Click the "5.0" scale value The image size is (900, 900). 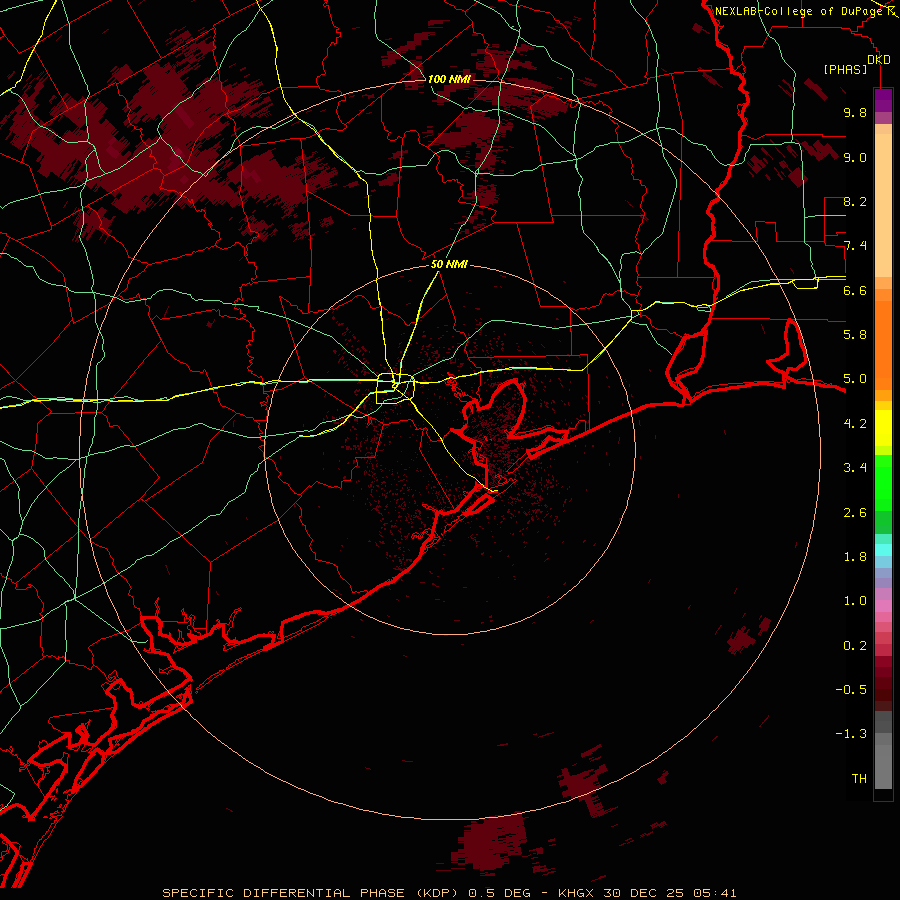click(x=855, y=379)
